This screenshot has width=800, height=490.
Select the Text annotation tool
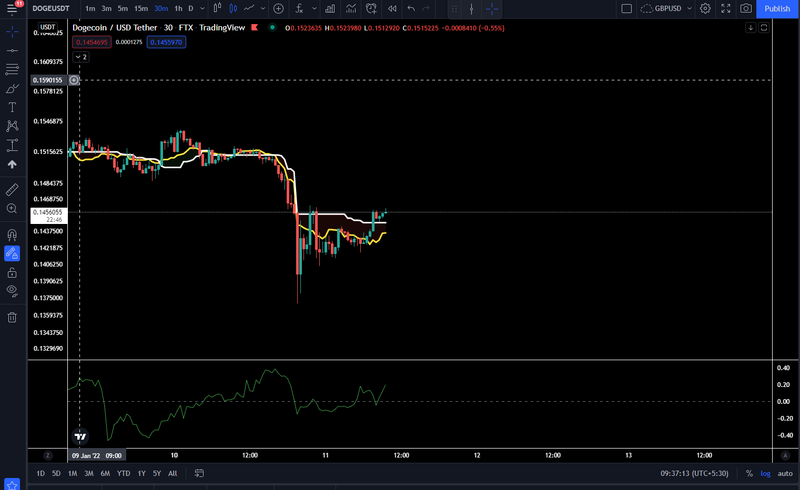pyautogui.click(x=12, y=107)
